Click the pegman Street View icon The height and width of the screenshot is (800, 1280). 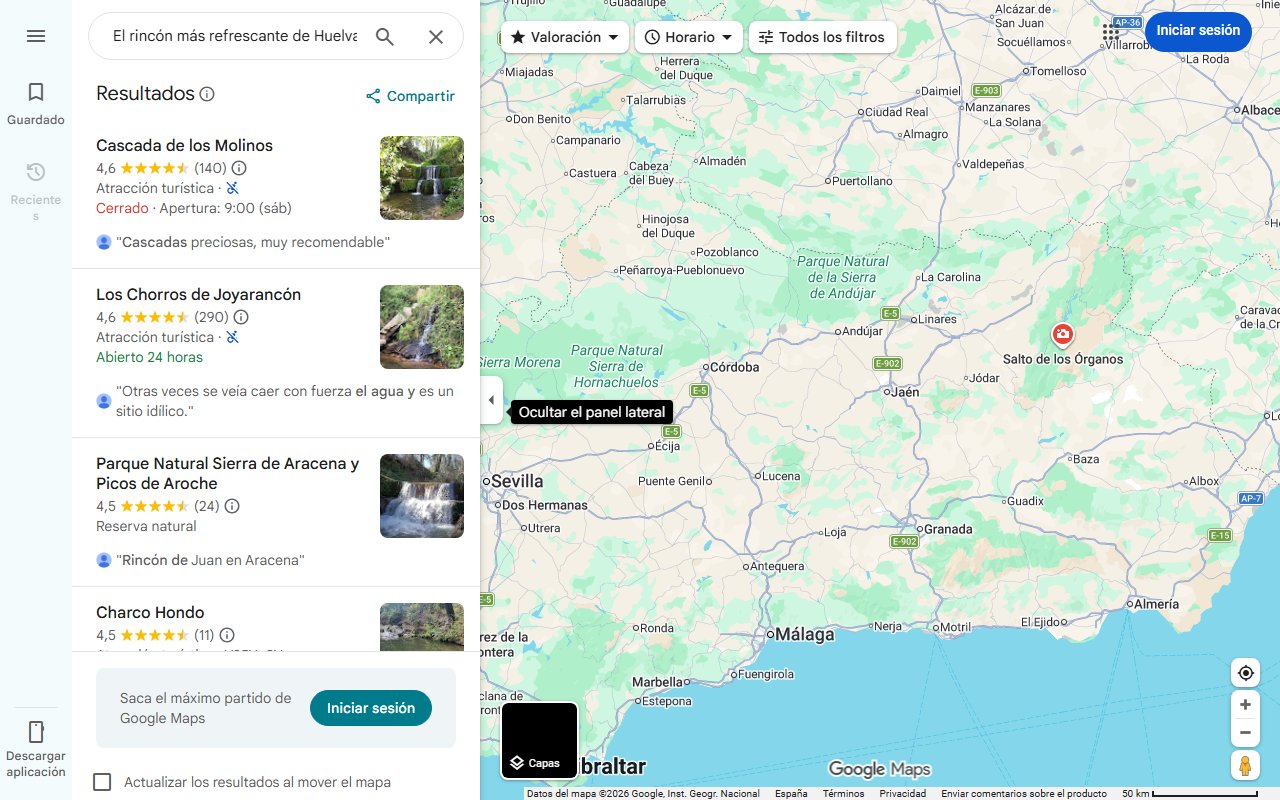pyautogui.click(x=1245, y=766)
